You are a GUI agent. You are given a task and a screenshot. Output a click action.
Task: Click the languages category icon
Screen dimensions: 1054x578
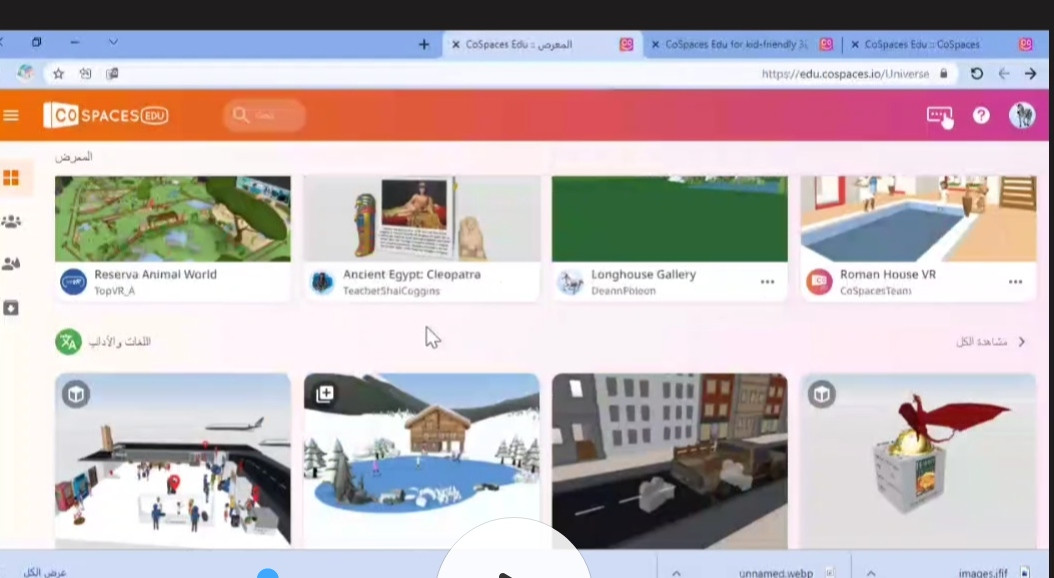[x=68, y=342]
